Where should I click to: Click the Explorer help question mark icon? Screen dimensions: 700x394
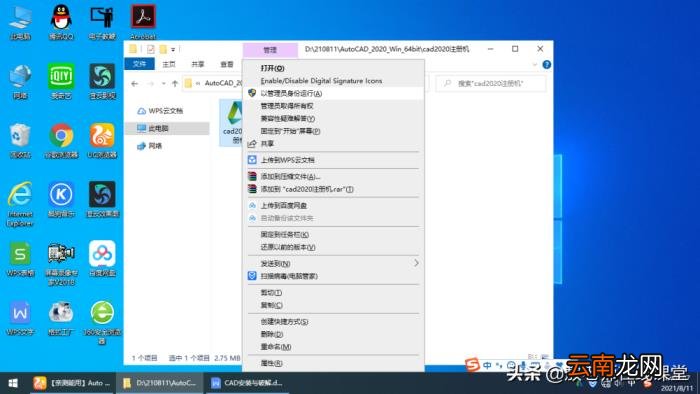546,65
